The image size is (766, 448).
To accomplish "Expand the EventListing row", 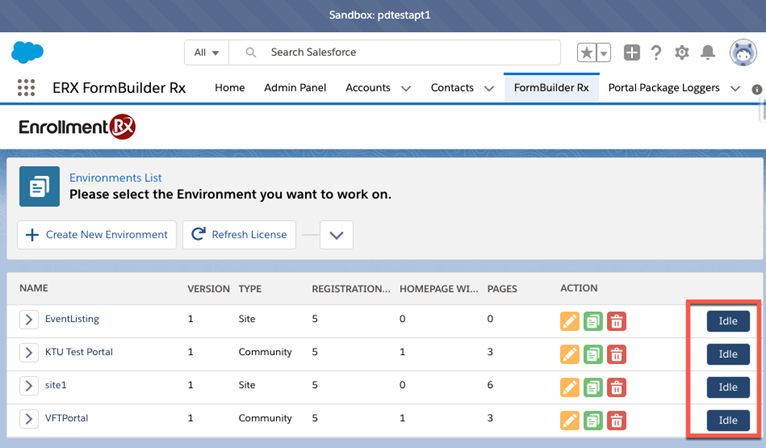I will coord(29,319).
